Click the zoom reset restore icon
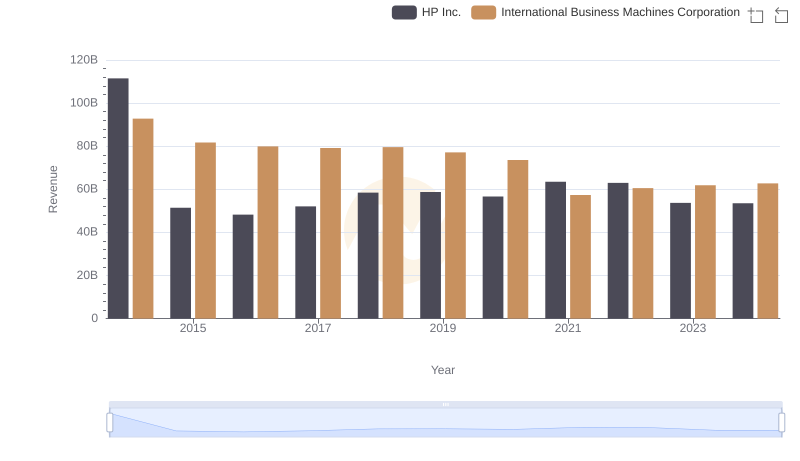800x461 pixels. pyautogui.click(x=781, y=15)
